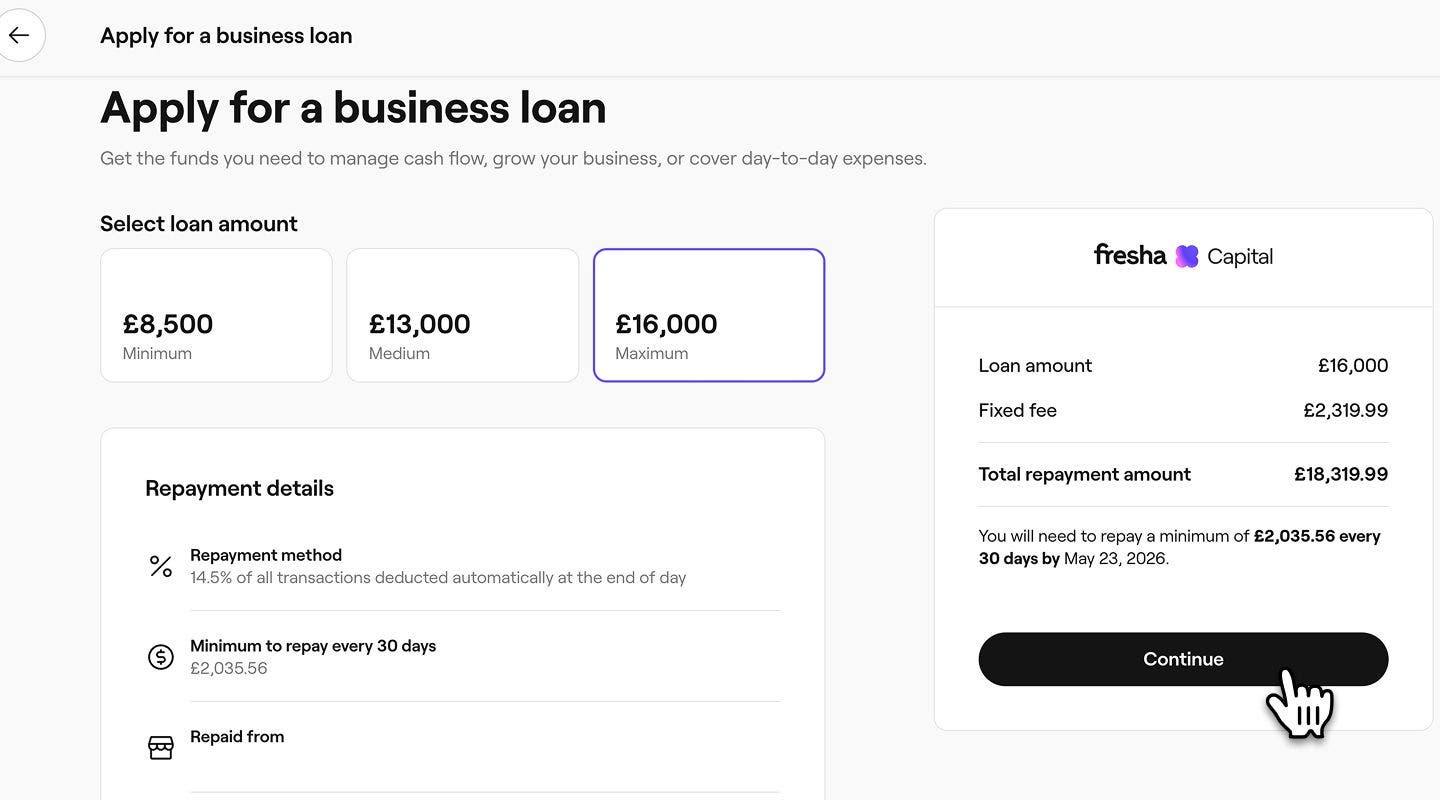The width and height of the screenshot is (1440, 800).
Task: Click the percent icon beside Repayment method
Action: (161, 566)
